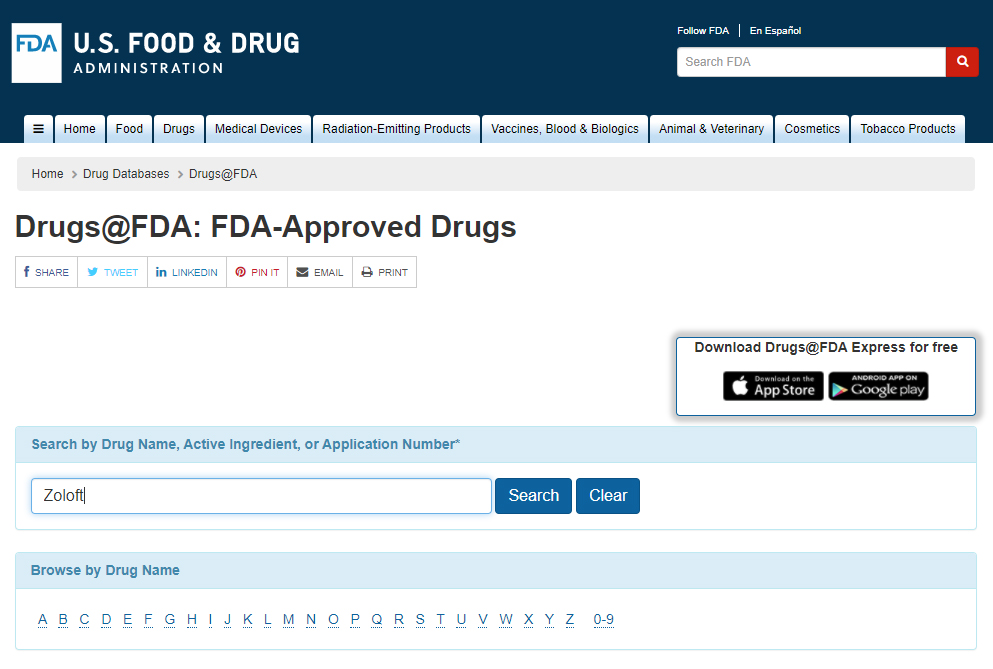This screenshot has height=669, width=993.
Task: Browse drugs starting with E
Action: click(x=127, y=620)
